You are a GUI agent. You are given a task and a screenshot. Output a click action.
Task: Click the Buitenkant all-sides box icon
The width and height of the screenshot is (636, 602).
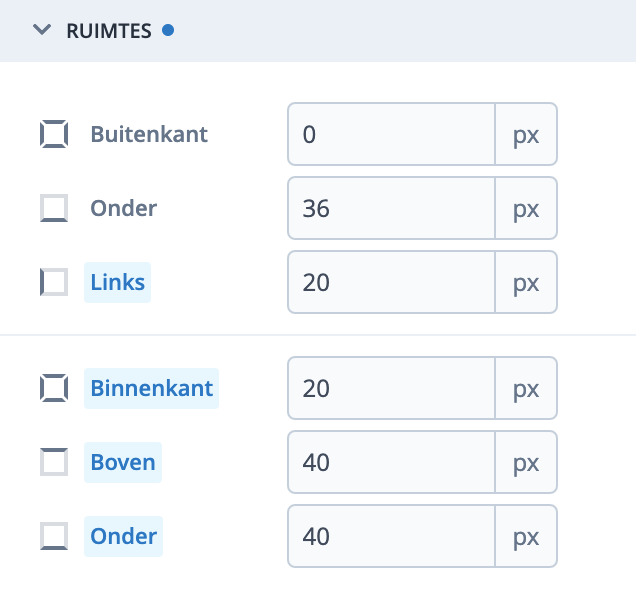(x=54, y=134)
